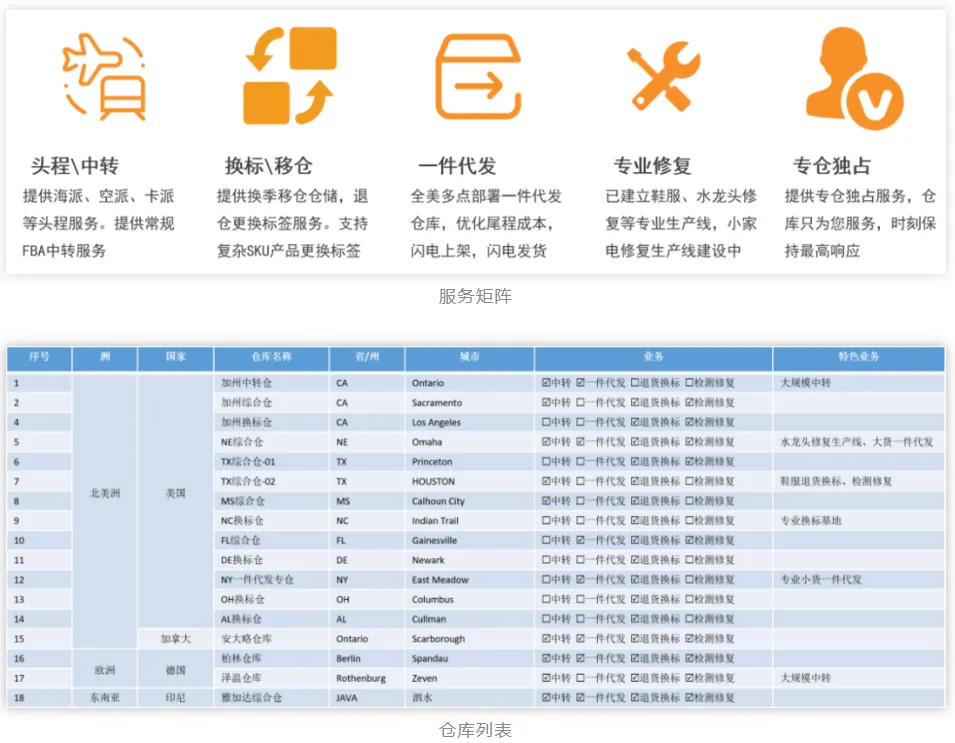Select the 换标\移仓 heading
This screenshot has height=743, width=955.
[269, 166]
